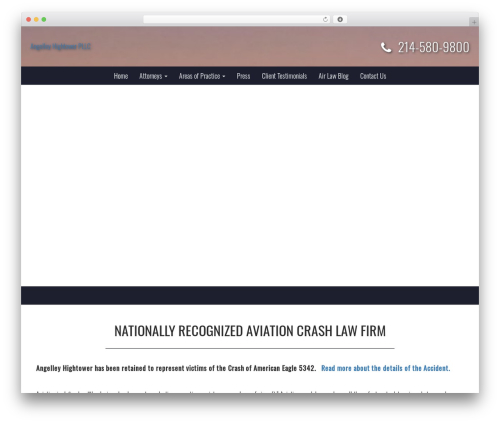This screenshot has height=423, width=500.
Task: Go to the Home menu item
Action: click(x=121, y=76)
